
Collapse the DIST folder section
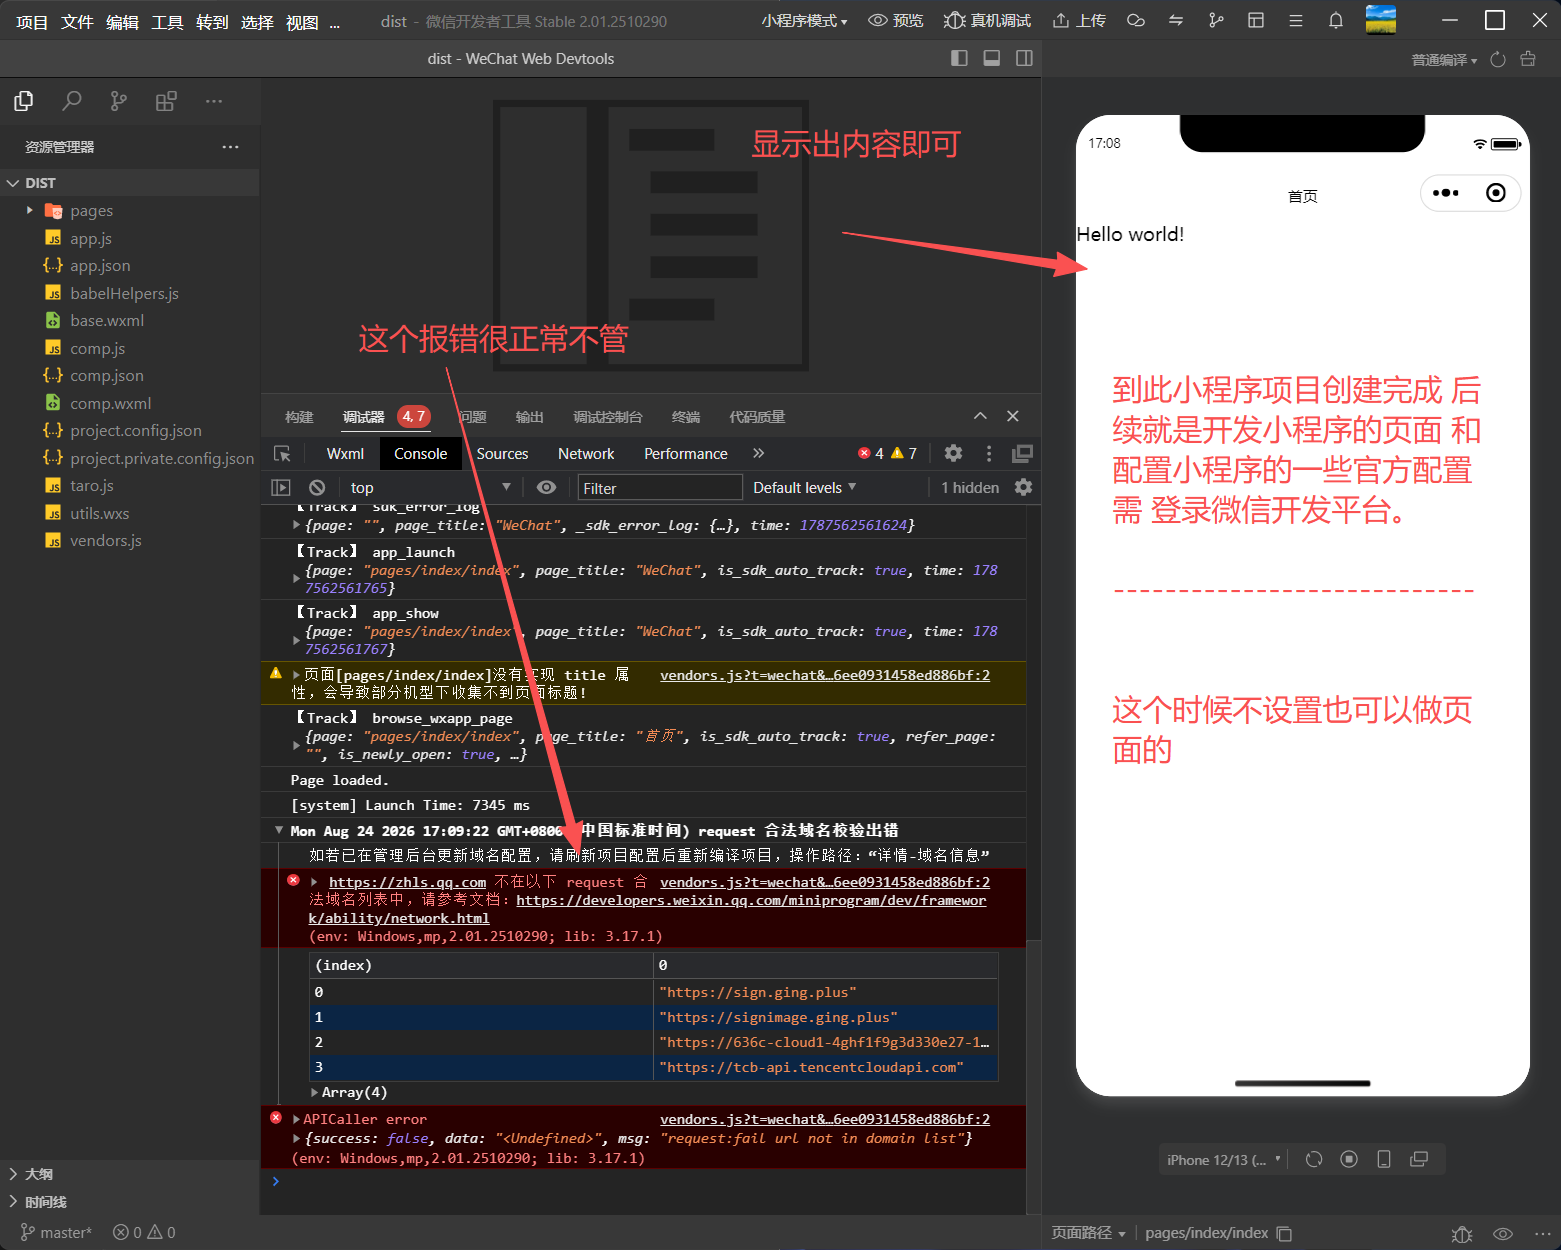[x=130, y=183]
